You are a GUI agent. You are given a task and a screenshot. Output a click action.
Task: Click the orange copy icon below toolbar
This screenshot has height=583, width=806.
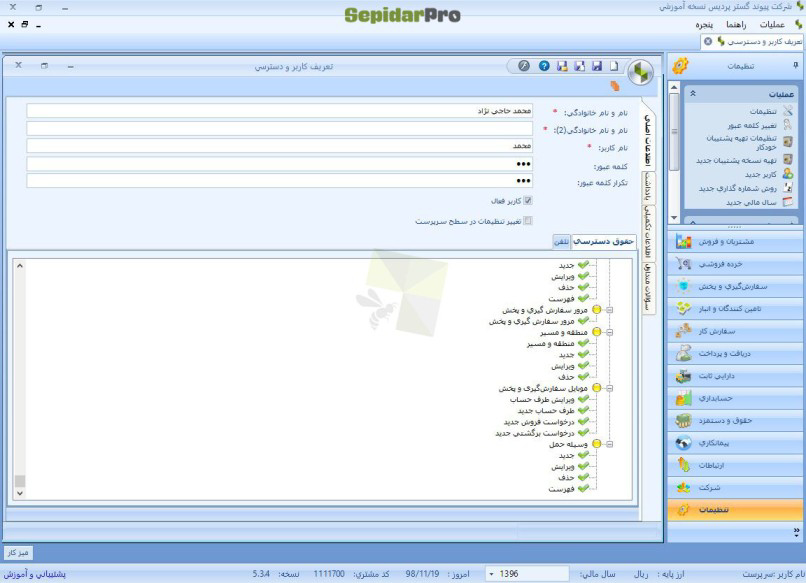coord(615,86)
